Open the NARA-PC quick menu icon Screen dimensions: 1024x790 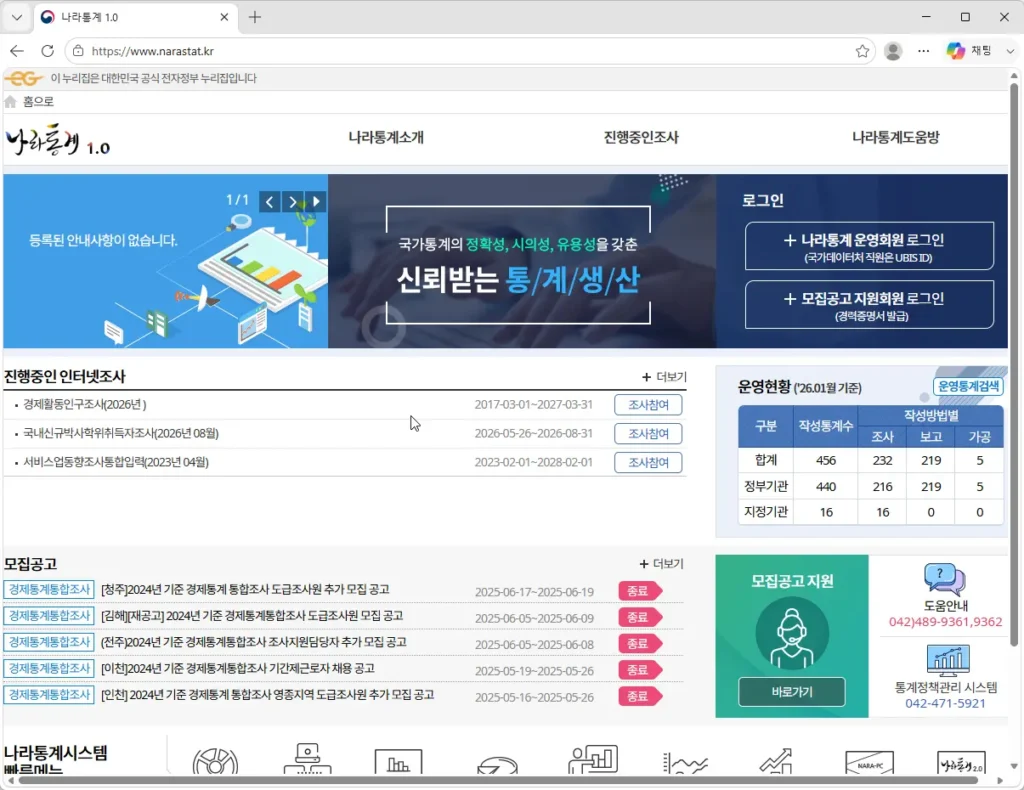(x=869, y=763)
